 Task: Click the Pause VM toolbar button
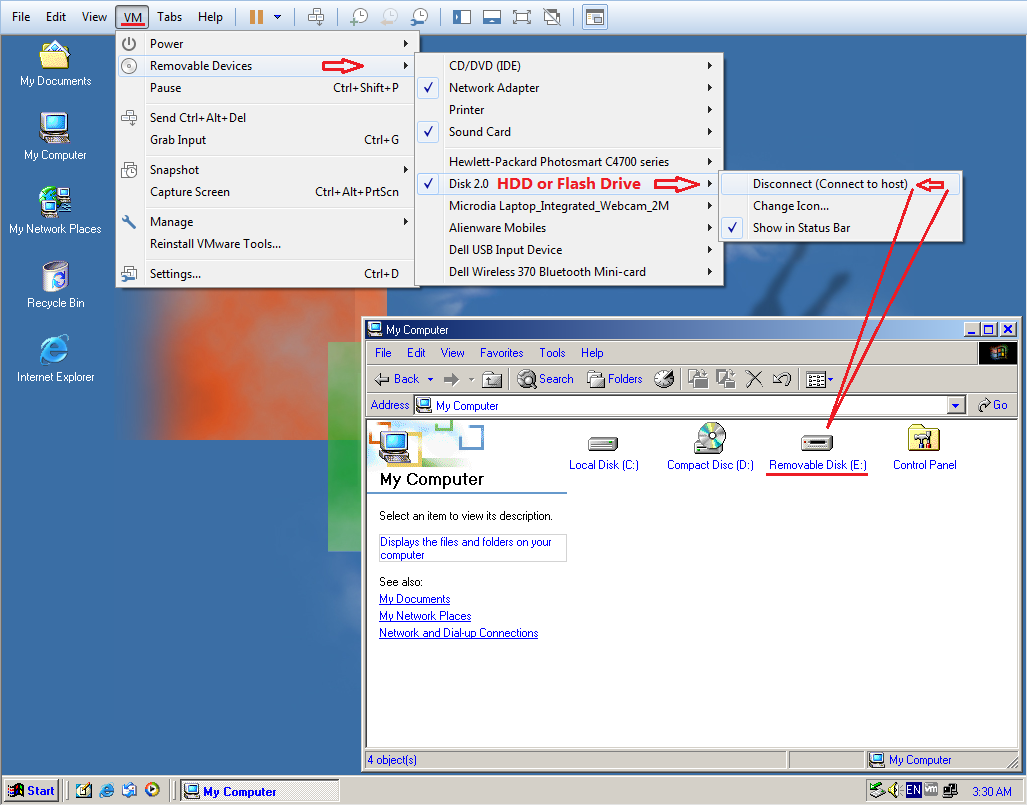[256, 17]
